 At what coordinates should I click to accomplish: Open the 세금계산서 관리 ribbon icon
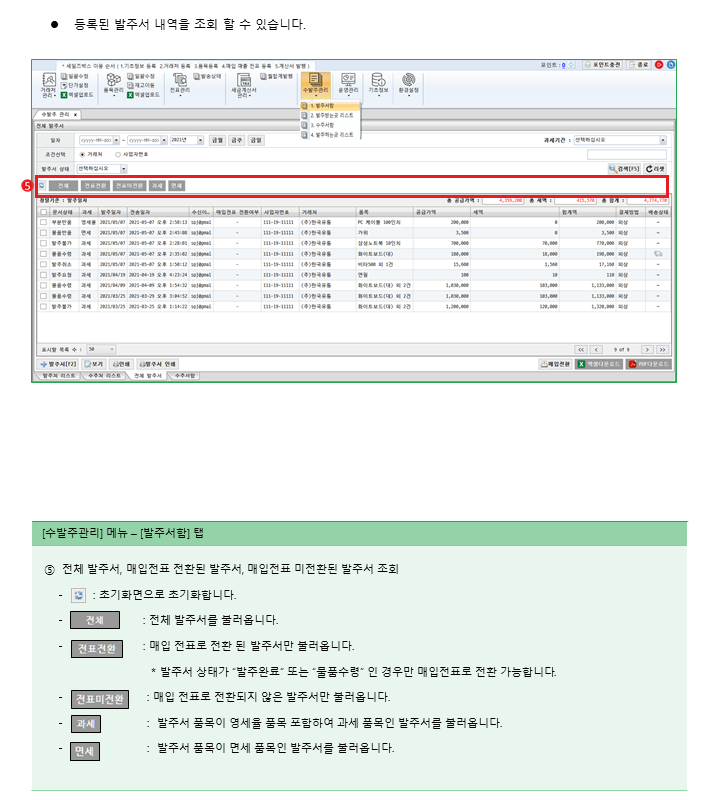click(x=244, y=85)
